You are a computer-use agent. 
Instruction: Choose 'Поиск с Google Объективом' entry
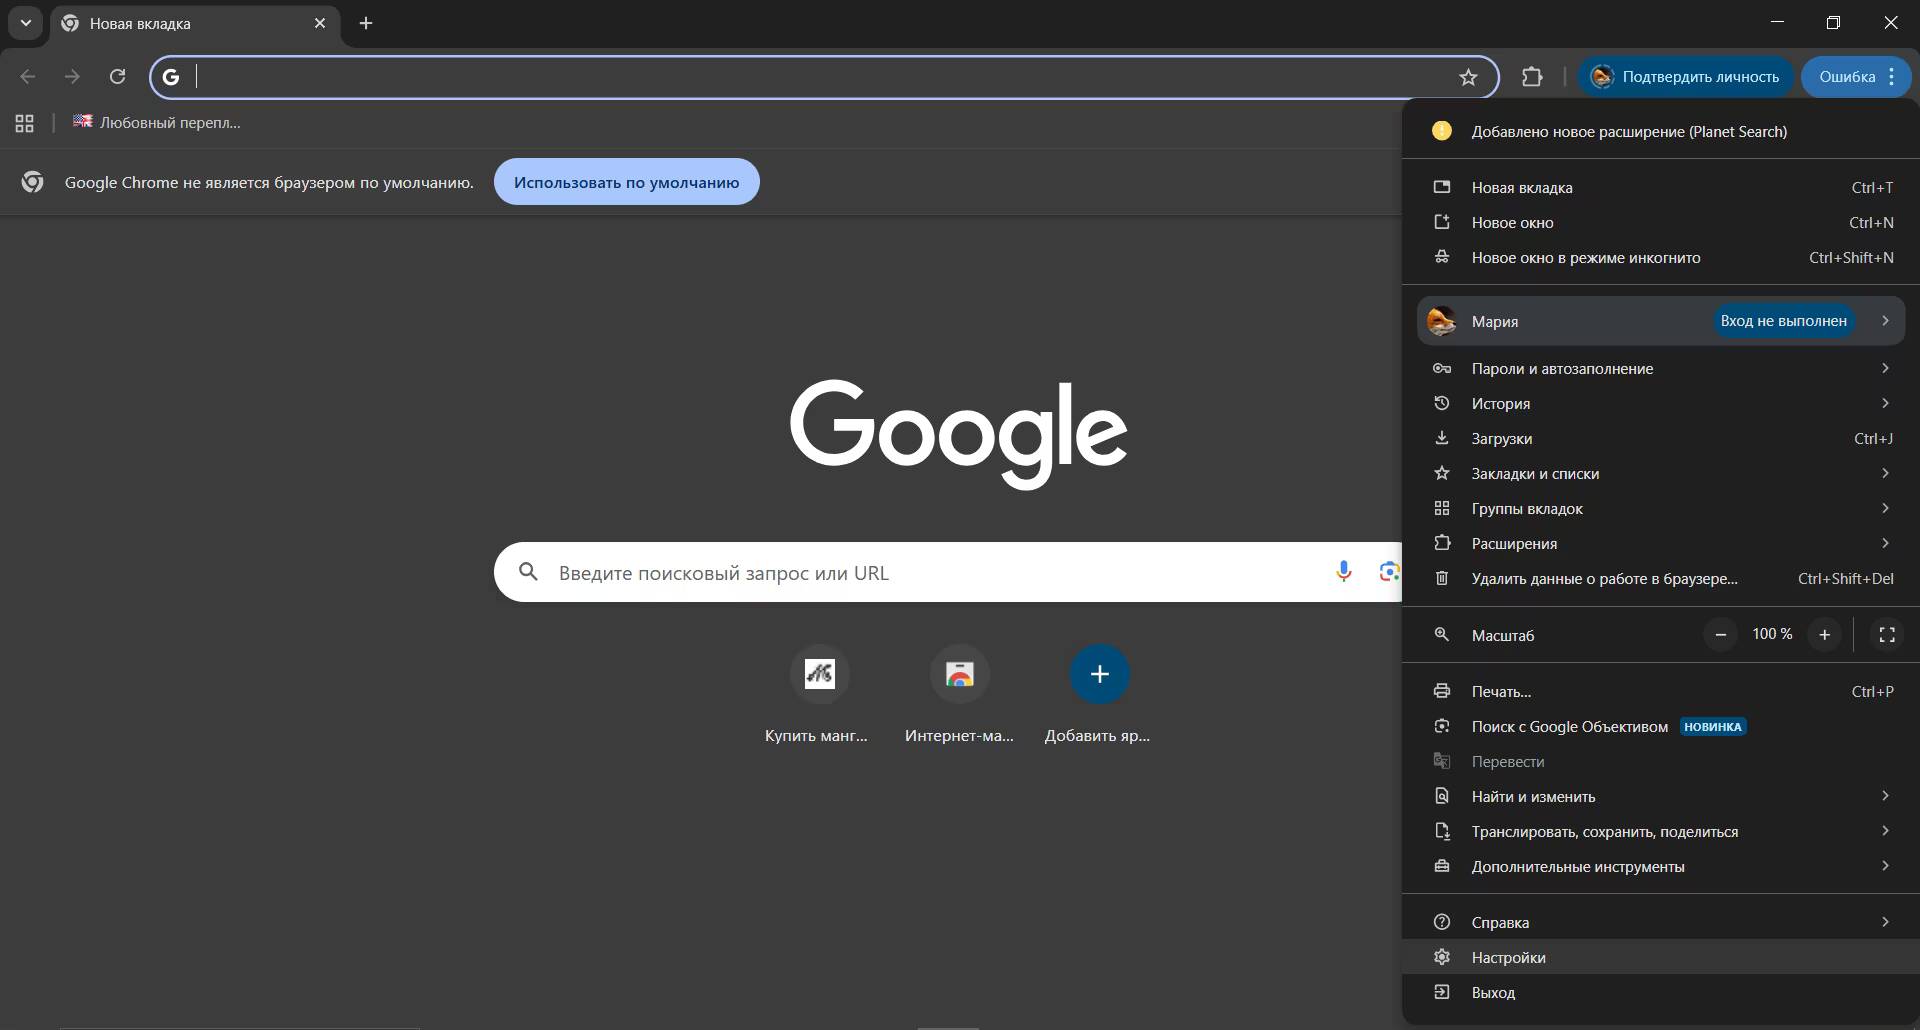click(1661, 726)
